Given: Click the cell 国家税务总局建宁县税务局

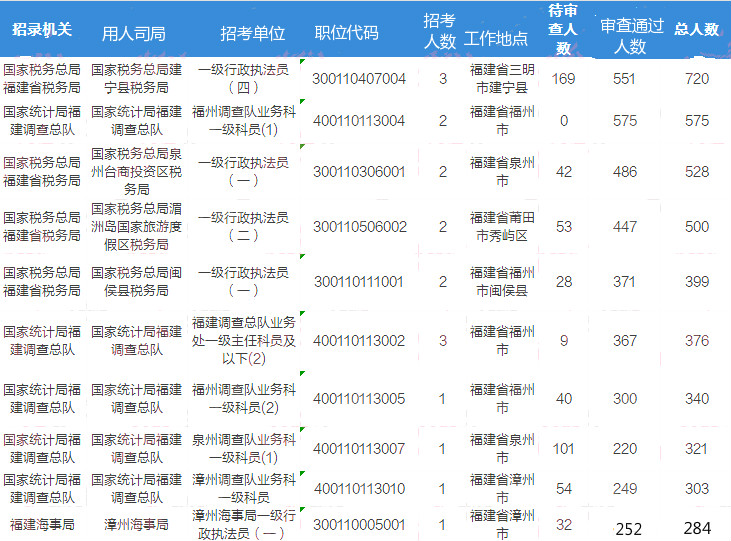Looking at the screenshot, I should click(137, 79).
